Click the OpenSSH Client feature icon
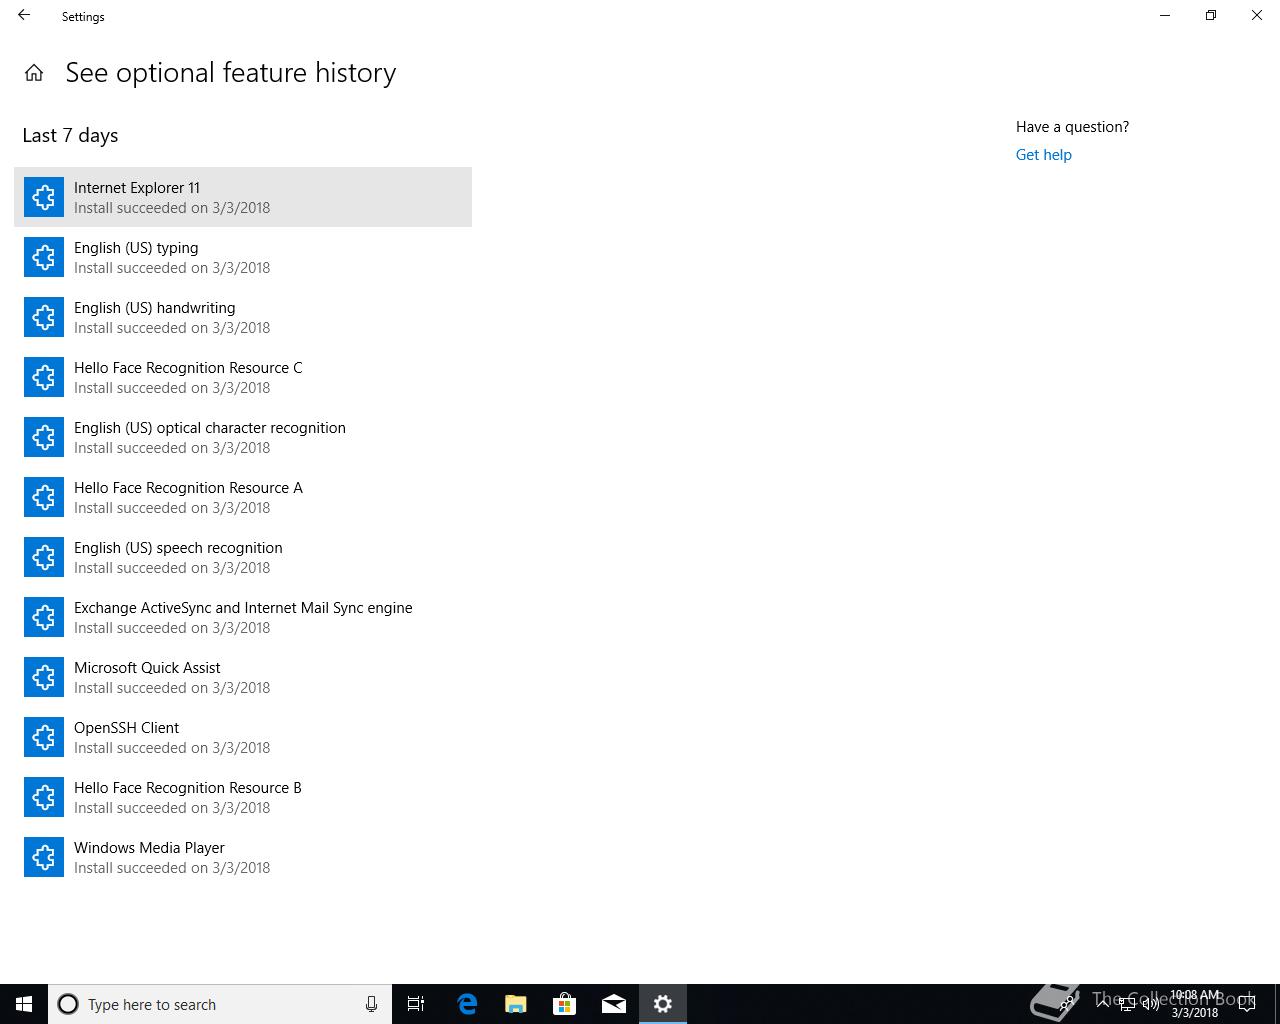Viewport: 1280px width, 1024px height. 44,737
